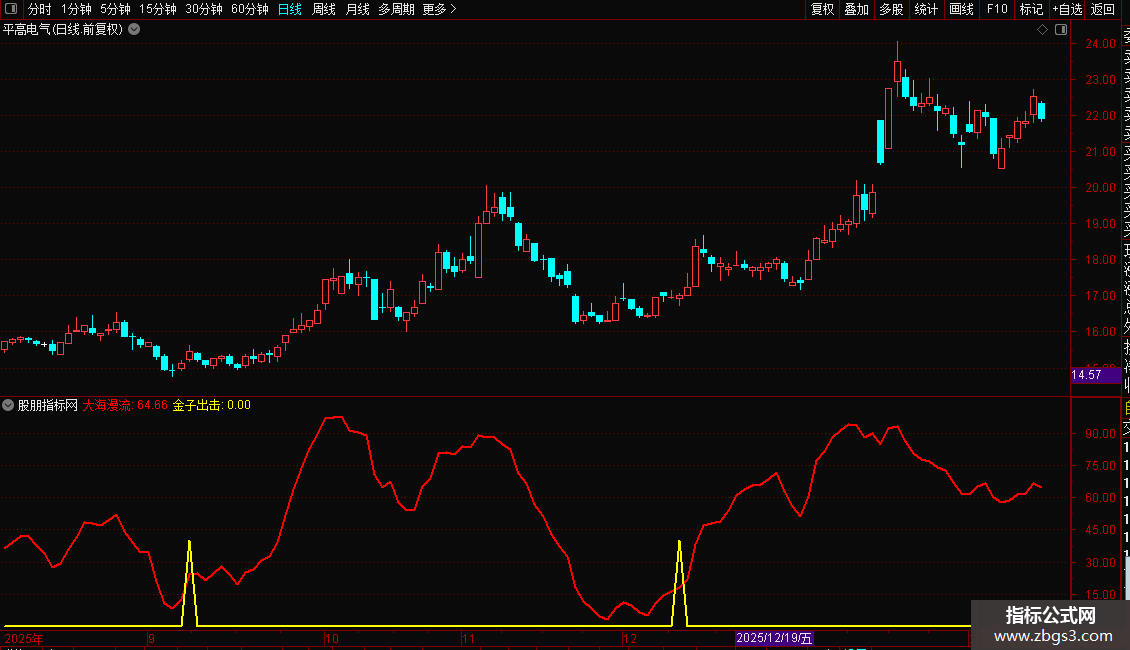Click the 标记 mark button
Image resolution: width=1130 pixels, height=650 pixels.
(x=1031, y=9)
